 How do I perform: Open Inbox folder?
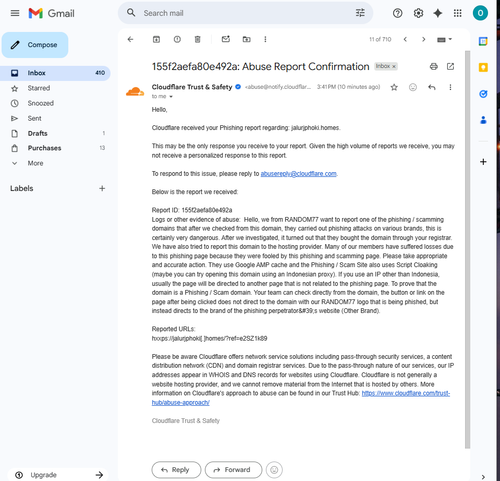[55, 73]
